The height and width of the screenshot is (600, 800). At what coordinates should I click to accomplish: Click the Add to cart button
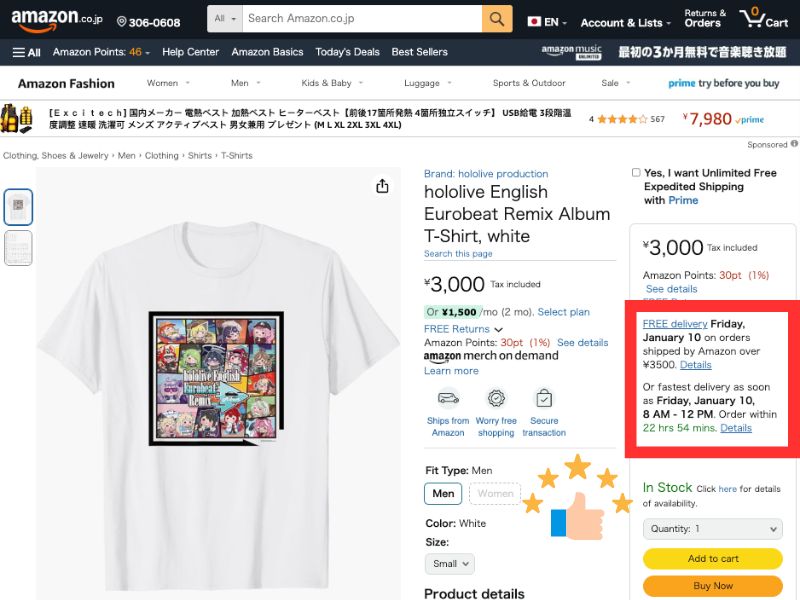coord(712,559)
